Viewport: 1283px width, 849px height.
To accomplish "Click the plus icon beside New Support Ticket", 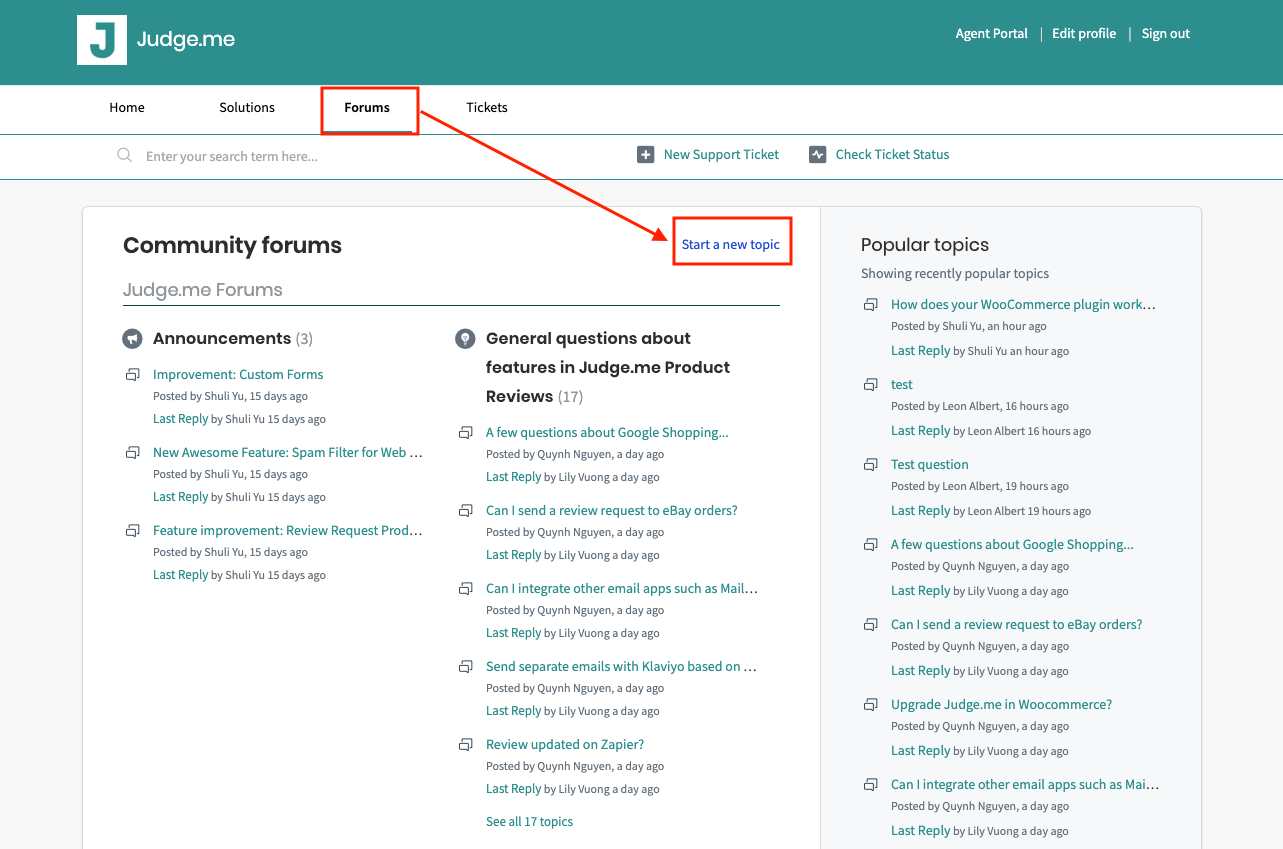I will pyautogui.click(x=646, y=155).
